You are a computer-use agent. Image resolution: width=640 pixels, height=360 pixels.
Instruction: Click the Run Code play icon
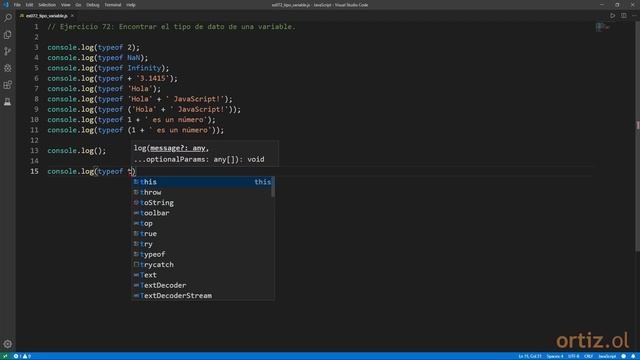pos(612,16)
